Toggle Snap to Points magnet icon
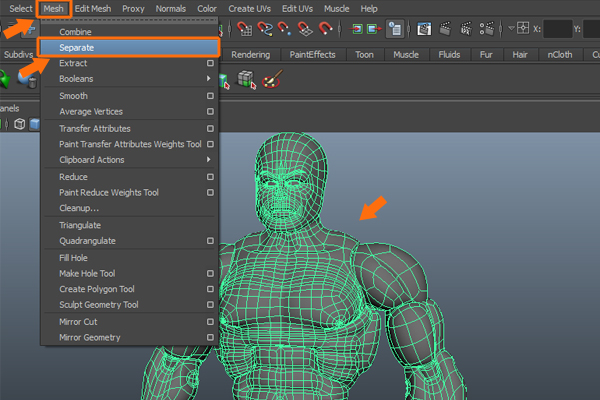Screen dimensions: 600x400 pyautogui.click(x=285, y=29)
